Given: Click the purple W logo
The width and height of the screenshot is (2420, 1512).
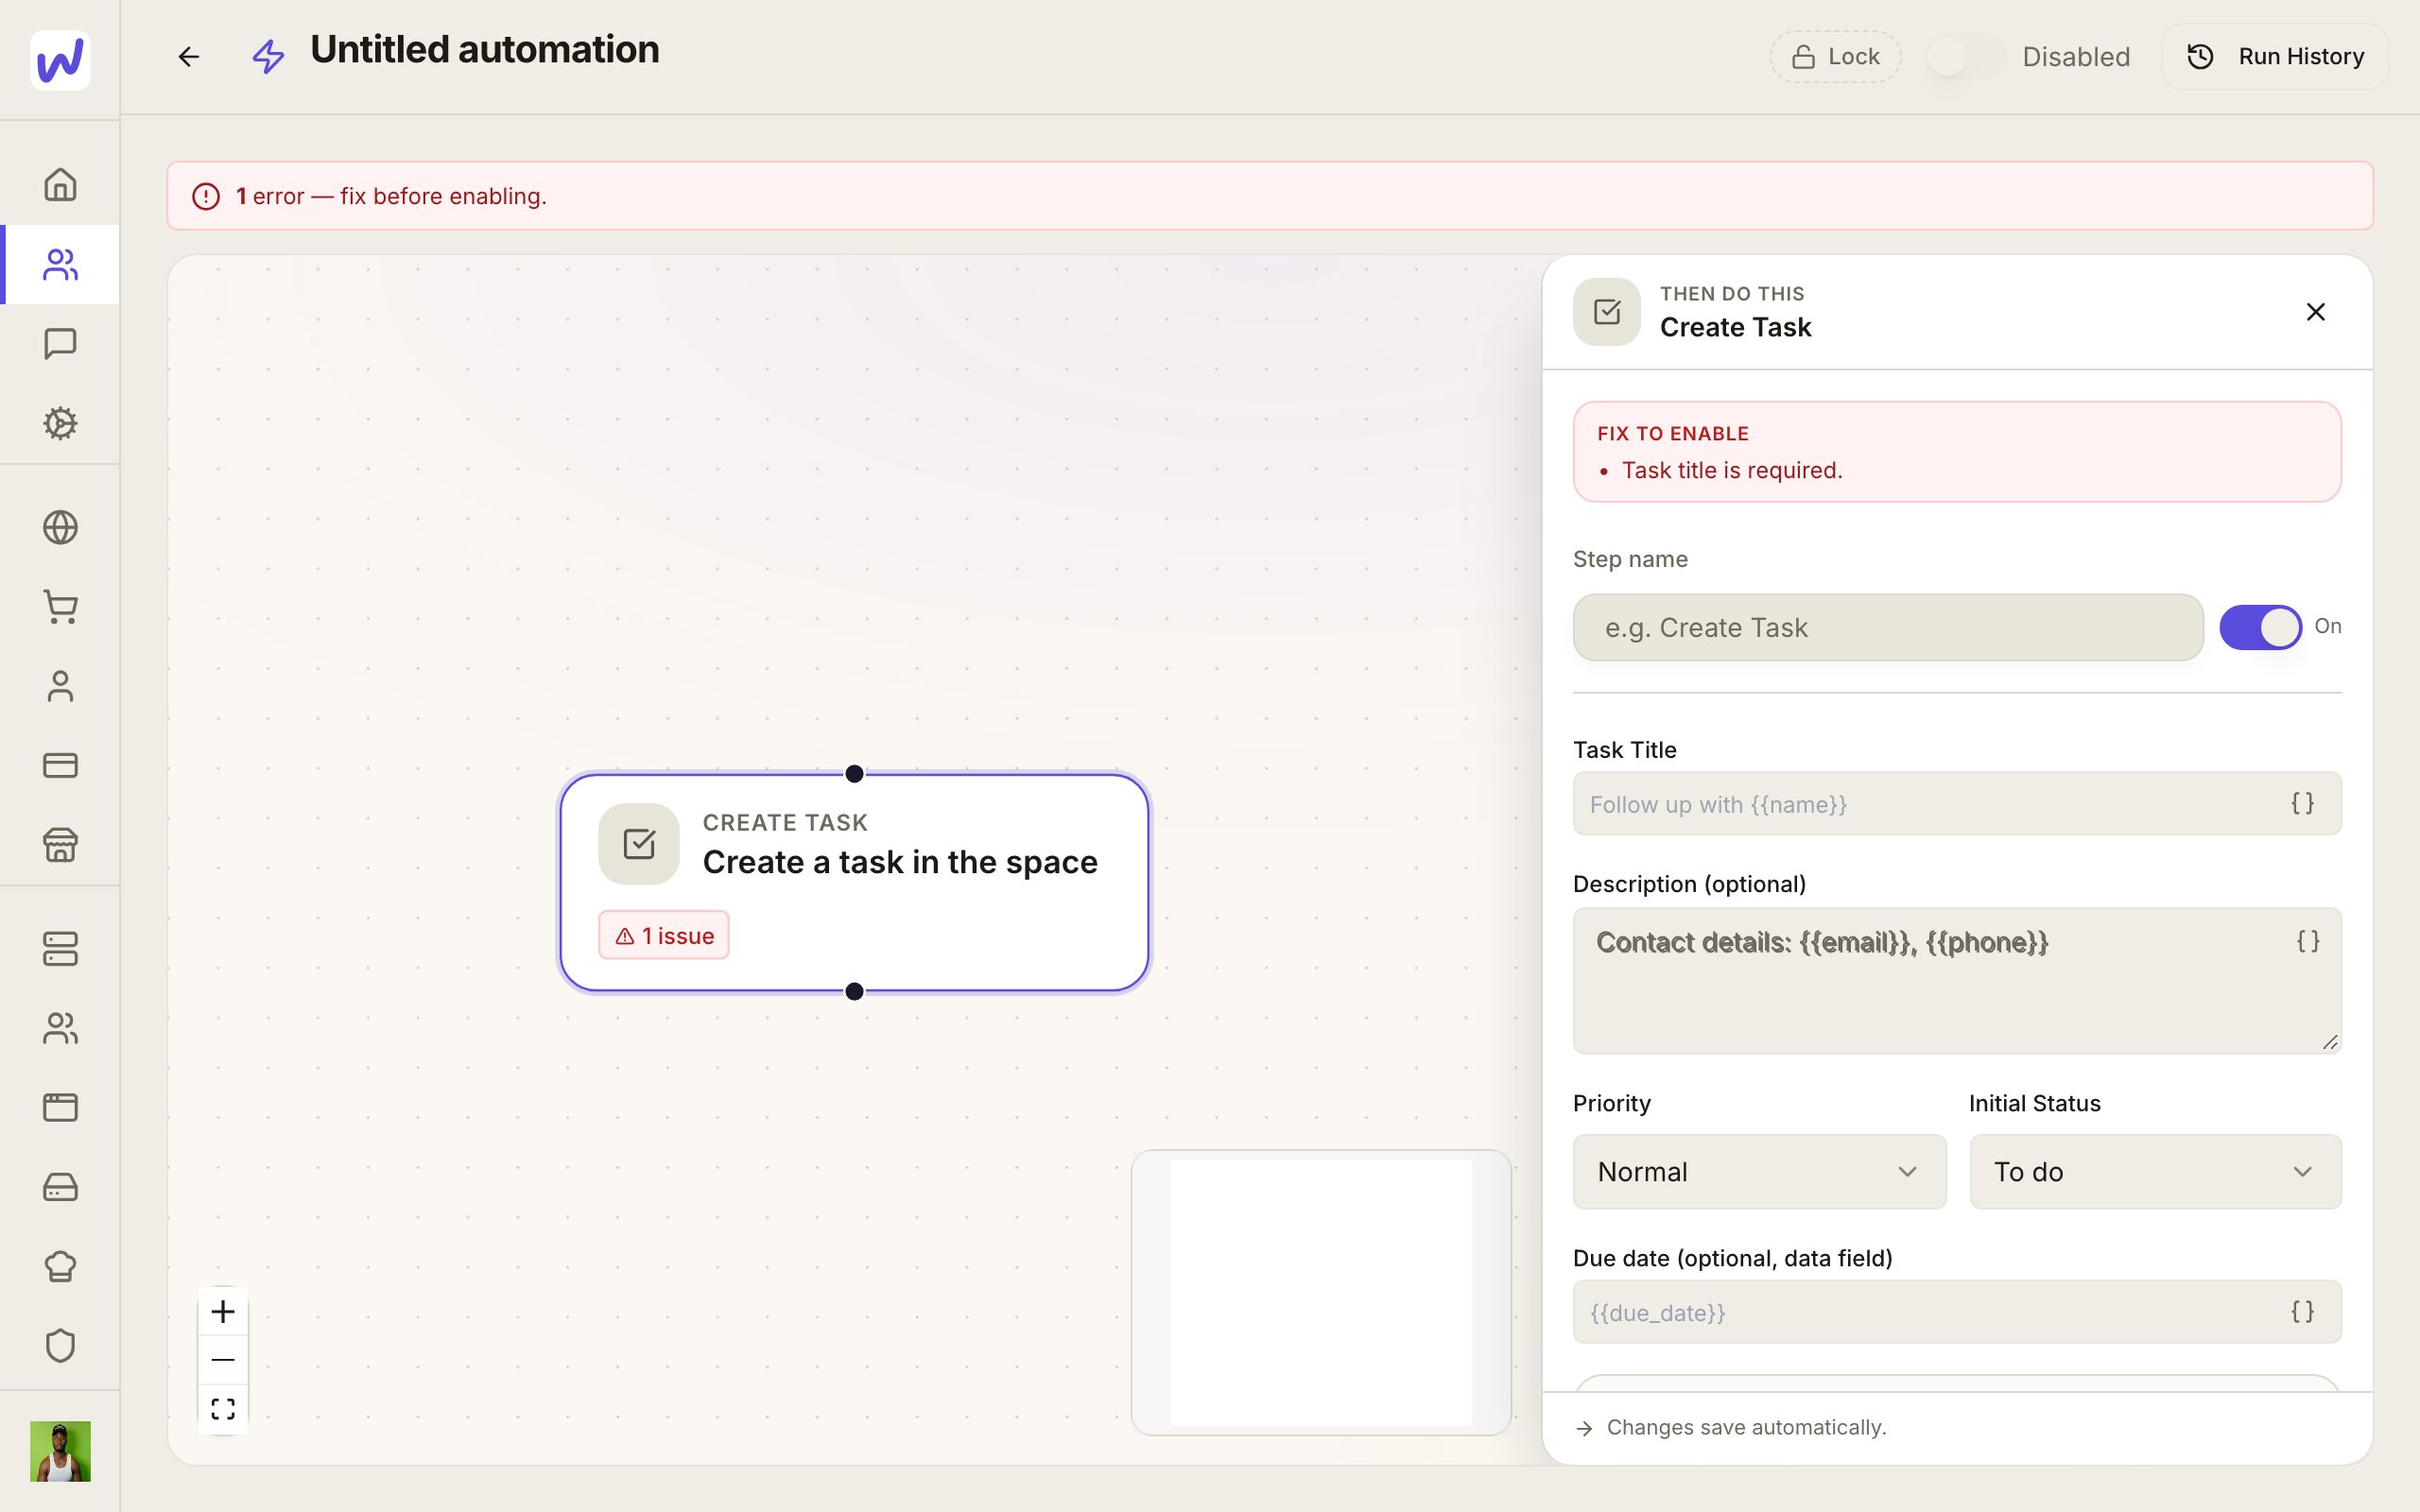Looking at the screenshot, I should (60, 60).
